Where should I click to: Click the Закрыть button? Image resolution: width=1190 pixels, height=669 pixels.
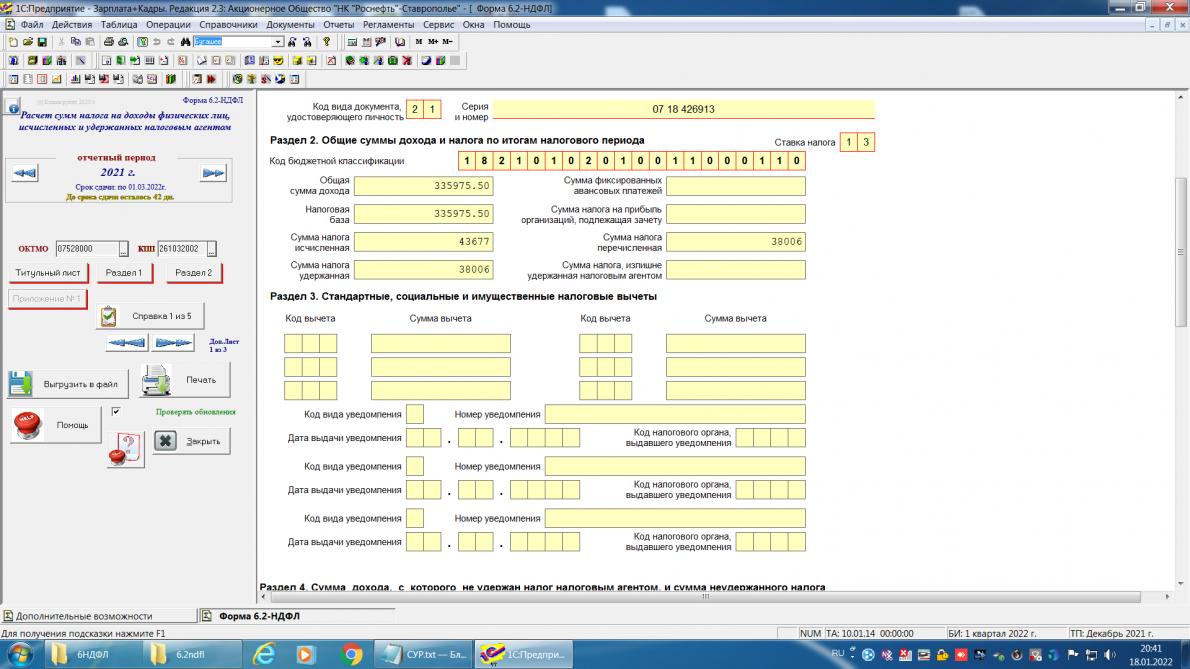(191, 441)
